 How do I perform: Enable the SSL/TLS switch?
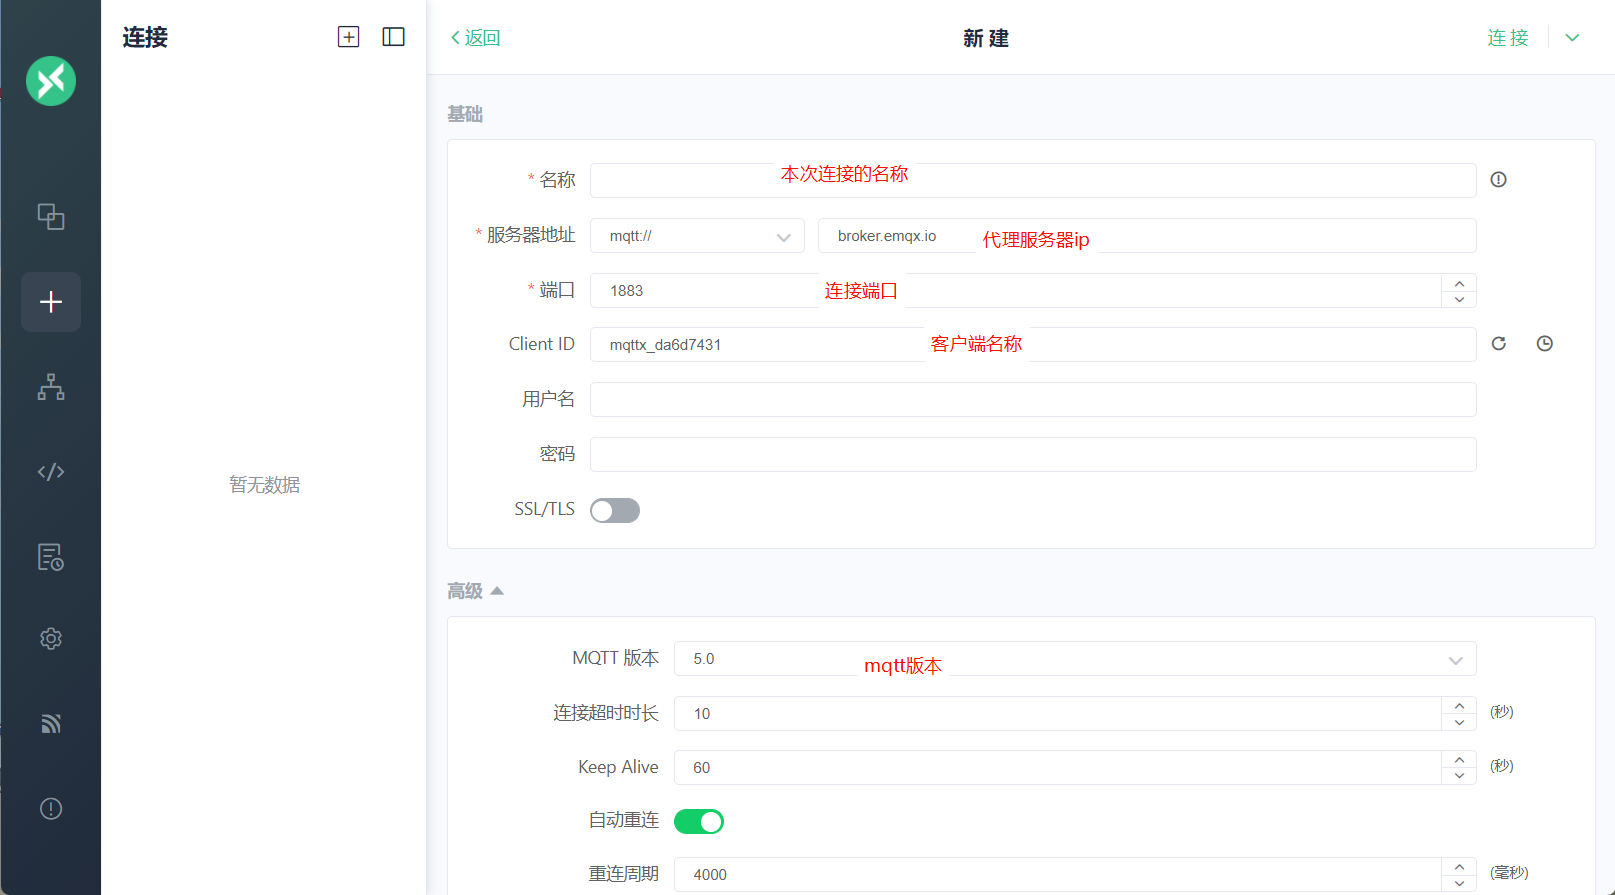[x=615, y=511]
